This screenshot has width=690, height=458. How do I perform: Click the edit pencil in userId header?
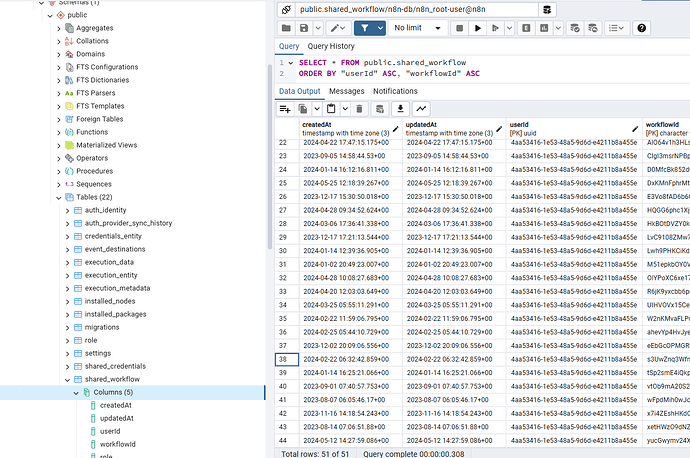point(635,129)
